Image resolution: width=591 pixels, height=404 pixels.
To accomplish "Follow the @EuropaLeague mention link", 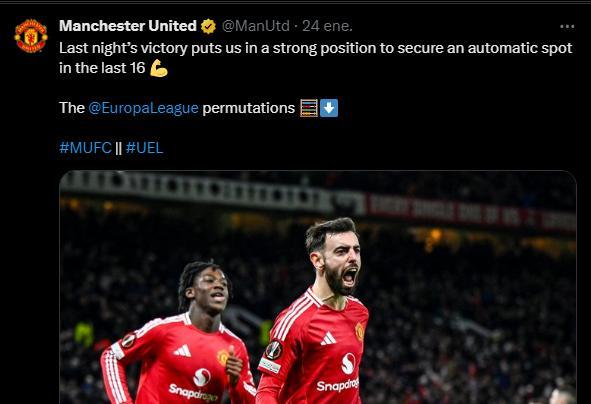I will (143, 108).
